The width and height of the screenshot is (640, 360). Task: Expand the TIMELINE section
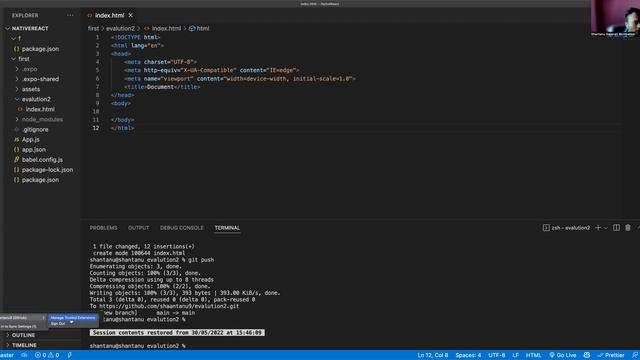pos(24,345)
